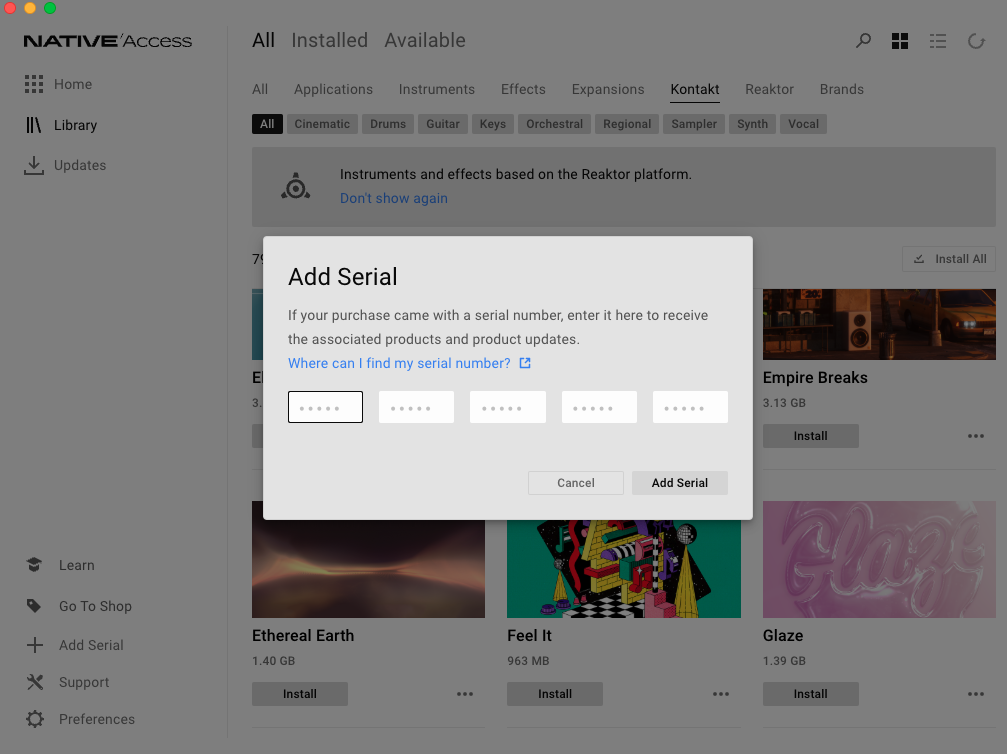1007x754 pixels.
Task: Toggle the Guitar filter chip
Action: [442, 124]
